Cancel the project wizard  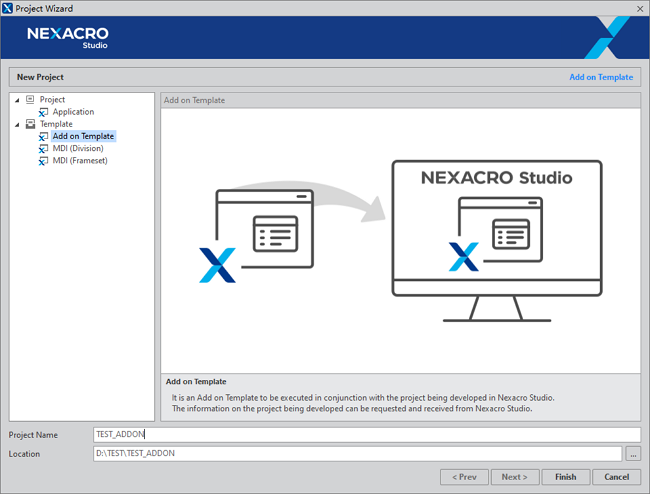coord(616,477)
